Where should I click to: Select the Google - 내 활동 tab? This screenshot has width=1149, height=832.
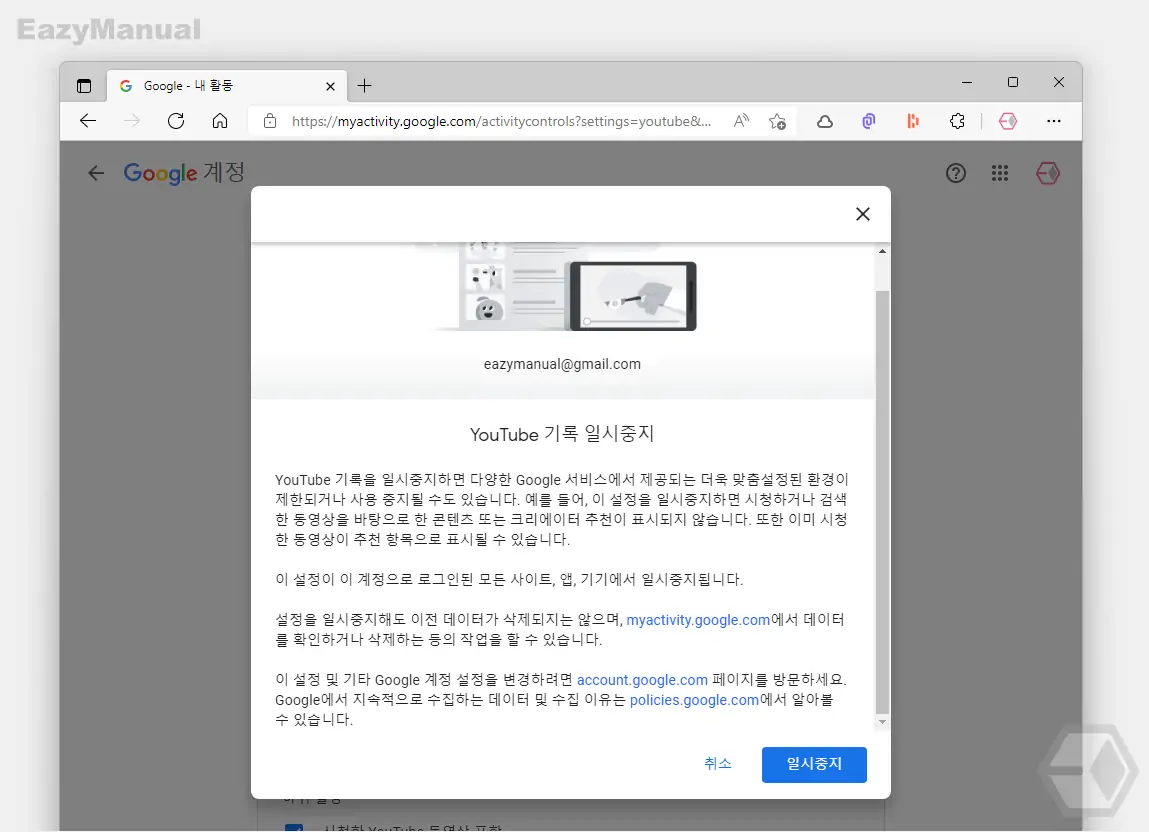click(x=226, y=86)
